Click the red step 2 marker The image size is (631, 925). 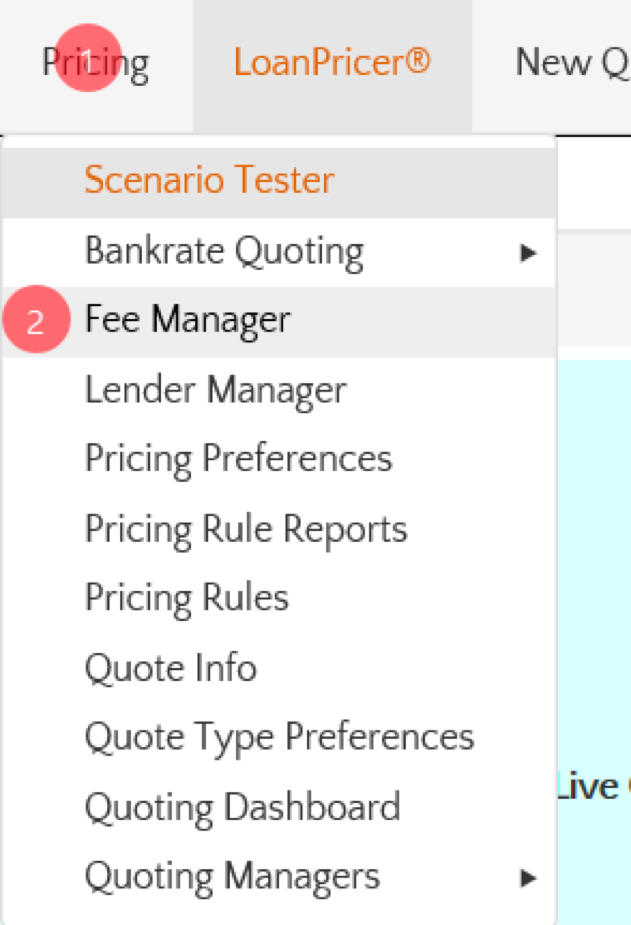pos(36,322)
